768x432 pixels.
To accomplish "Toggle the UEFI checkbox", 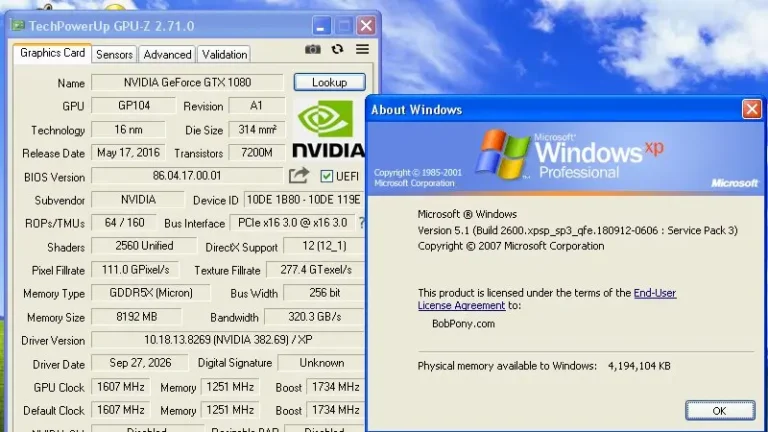I will pyautogui.click(x=326, y=176).
